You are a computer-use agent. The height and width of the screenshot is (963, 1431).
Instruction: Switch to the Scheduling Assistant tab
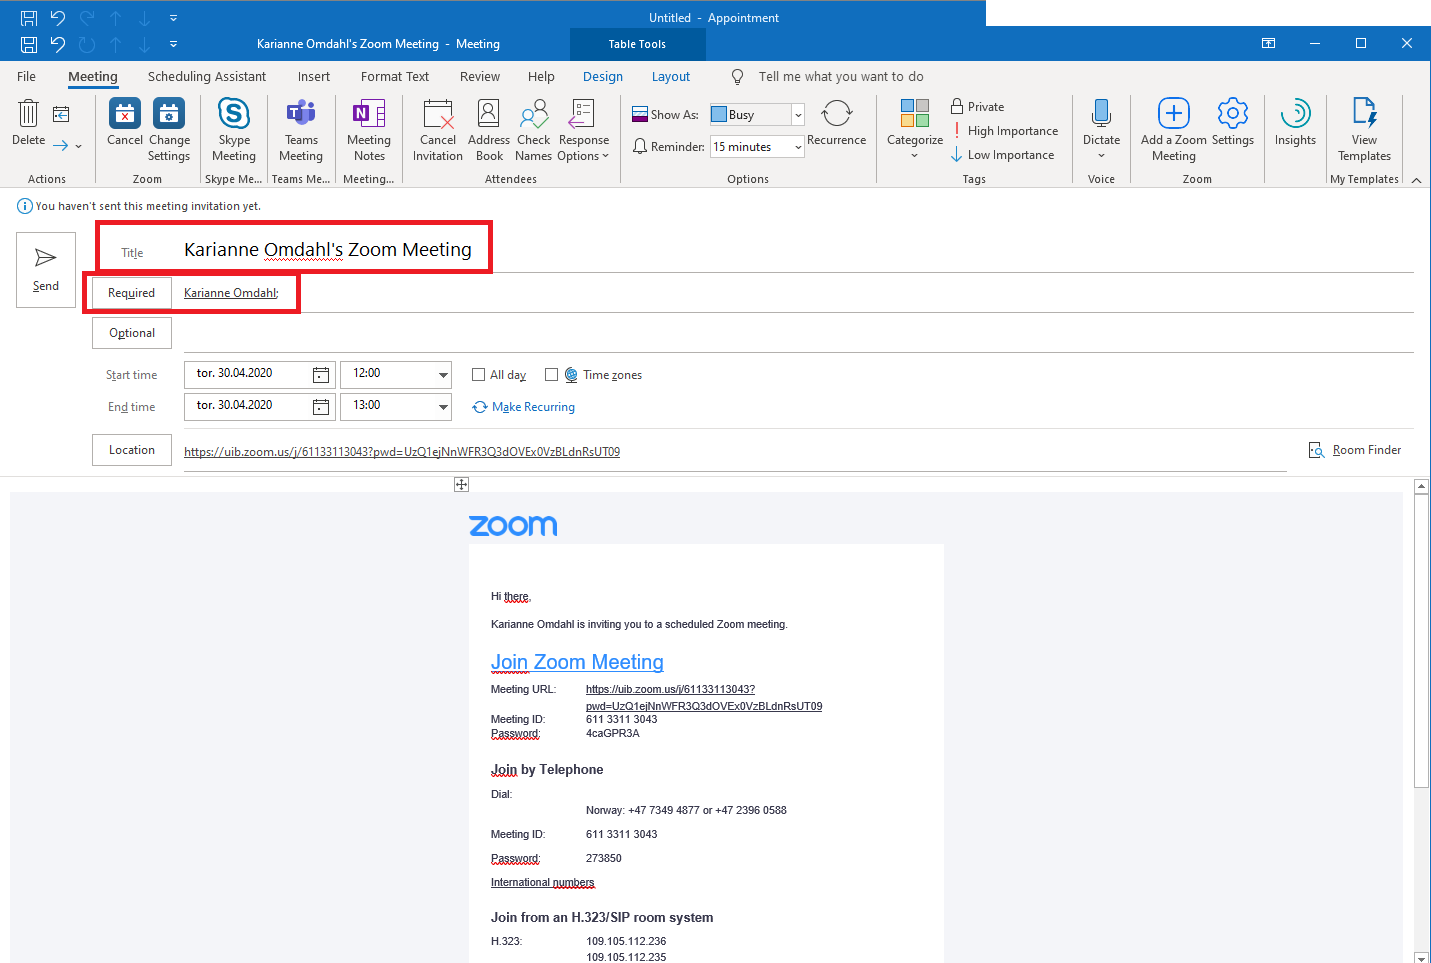[x=207, y=77]
